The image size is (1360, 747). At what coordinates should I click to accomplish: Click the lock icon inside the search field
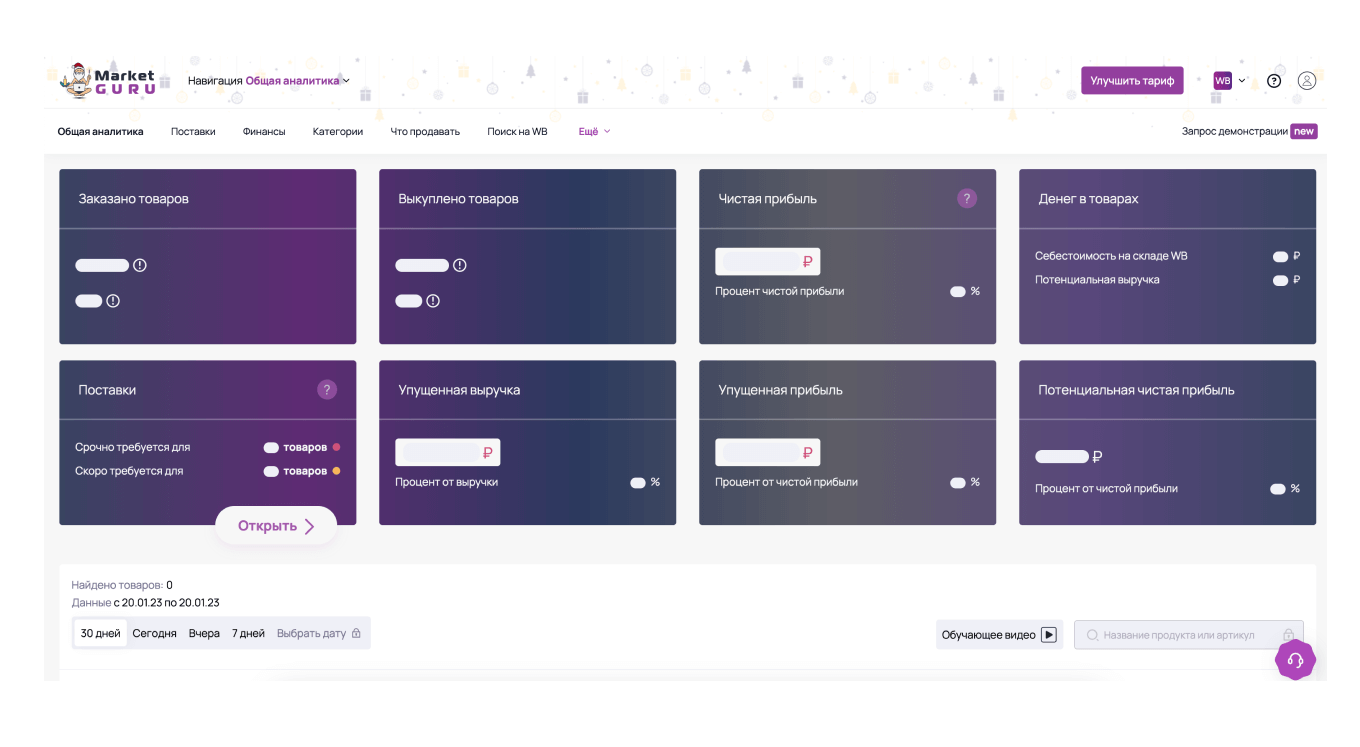tap(1286, 634)
